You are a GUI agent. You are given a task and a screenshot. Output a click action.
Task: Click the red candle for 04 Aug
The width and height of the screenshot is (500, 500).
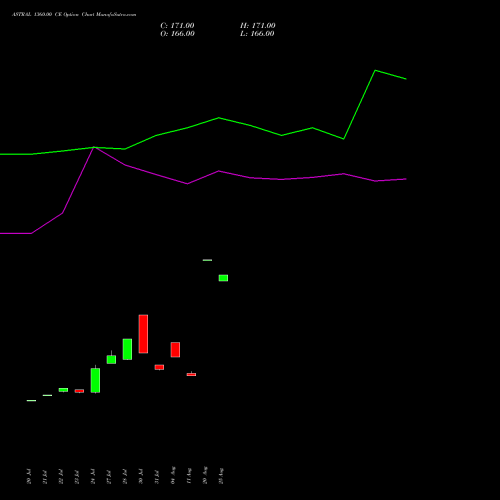[x=175, y=350]
